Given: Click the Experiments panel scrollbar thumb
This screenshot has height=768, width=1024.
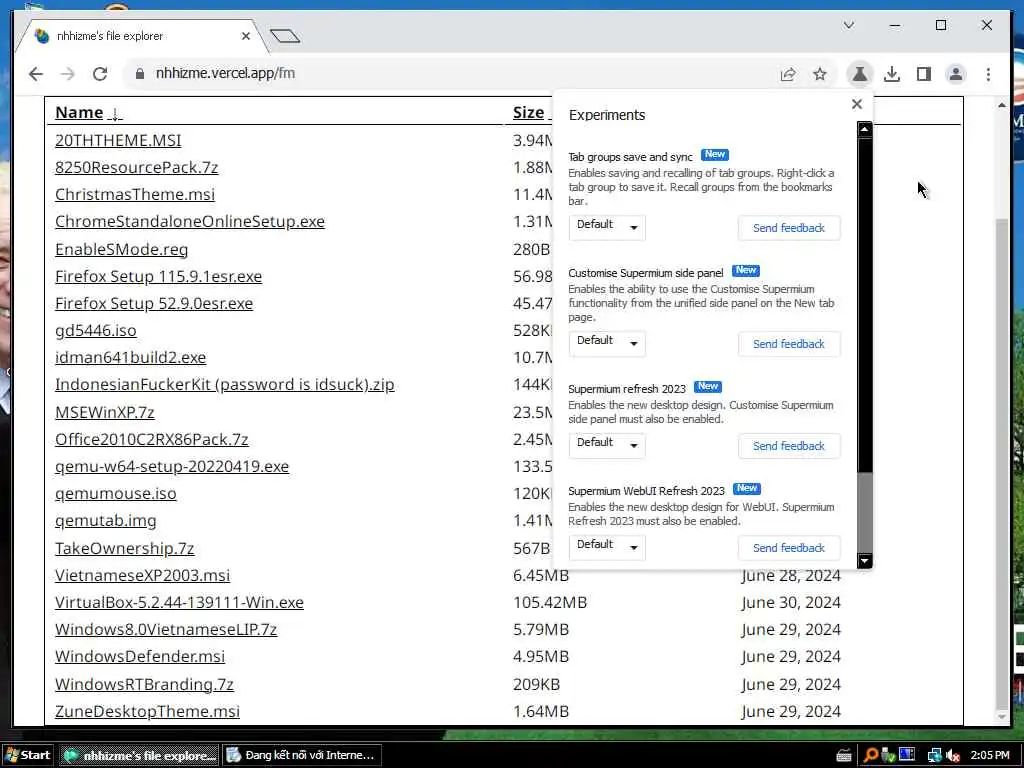Looking at the screenshot, I should coord(865,512).
